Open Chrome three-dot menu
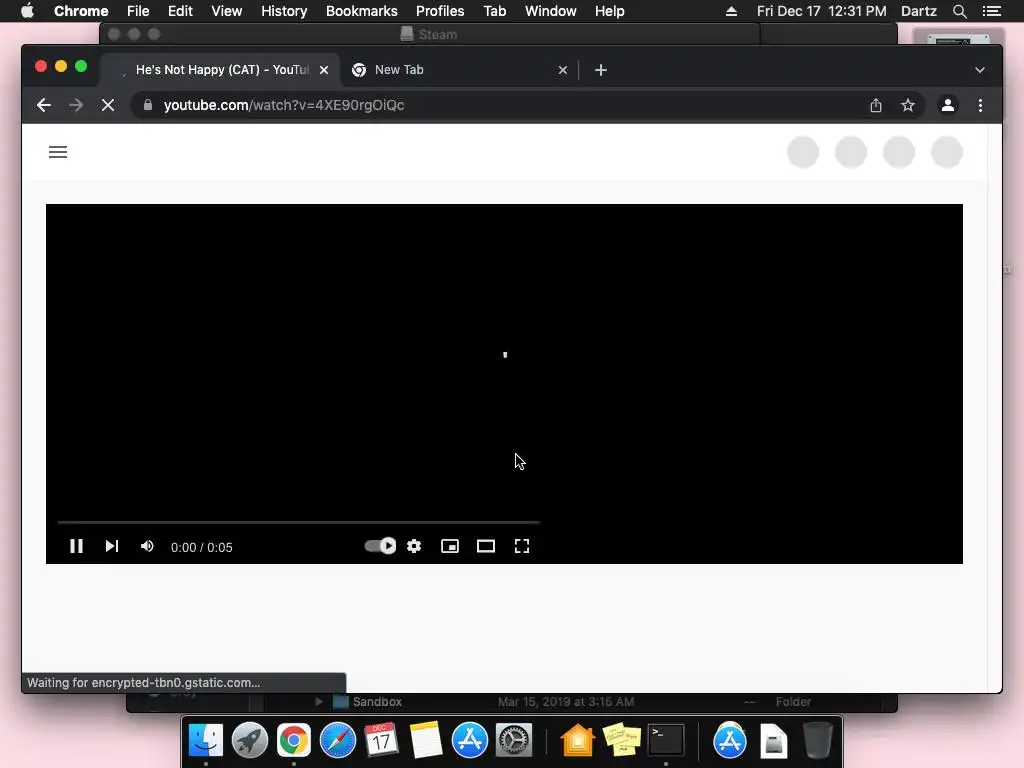 tap(980, 105)
